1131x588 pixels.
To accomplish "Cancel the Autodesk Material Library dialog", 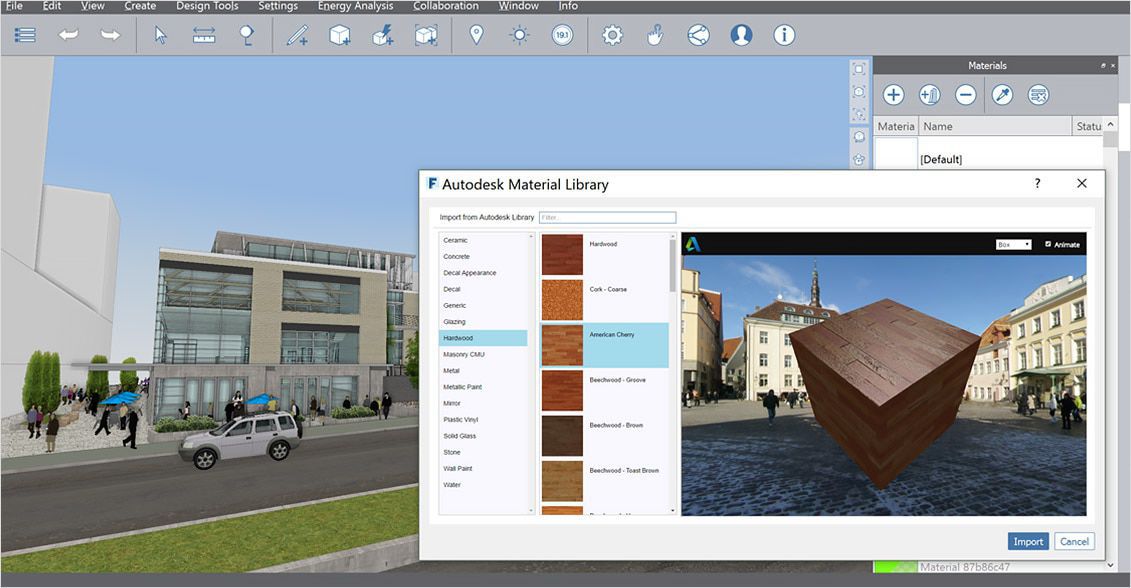I will coord(1074,540).
